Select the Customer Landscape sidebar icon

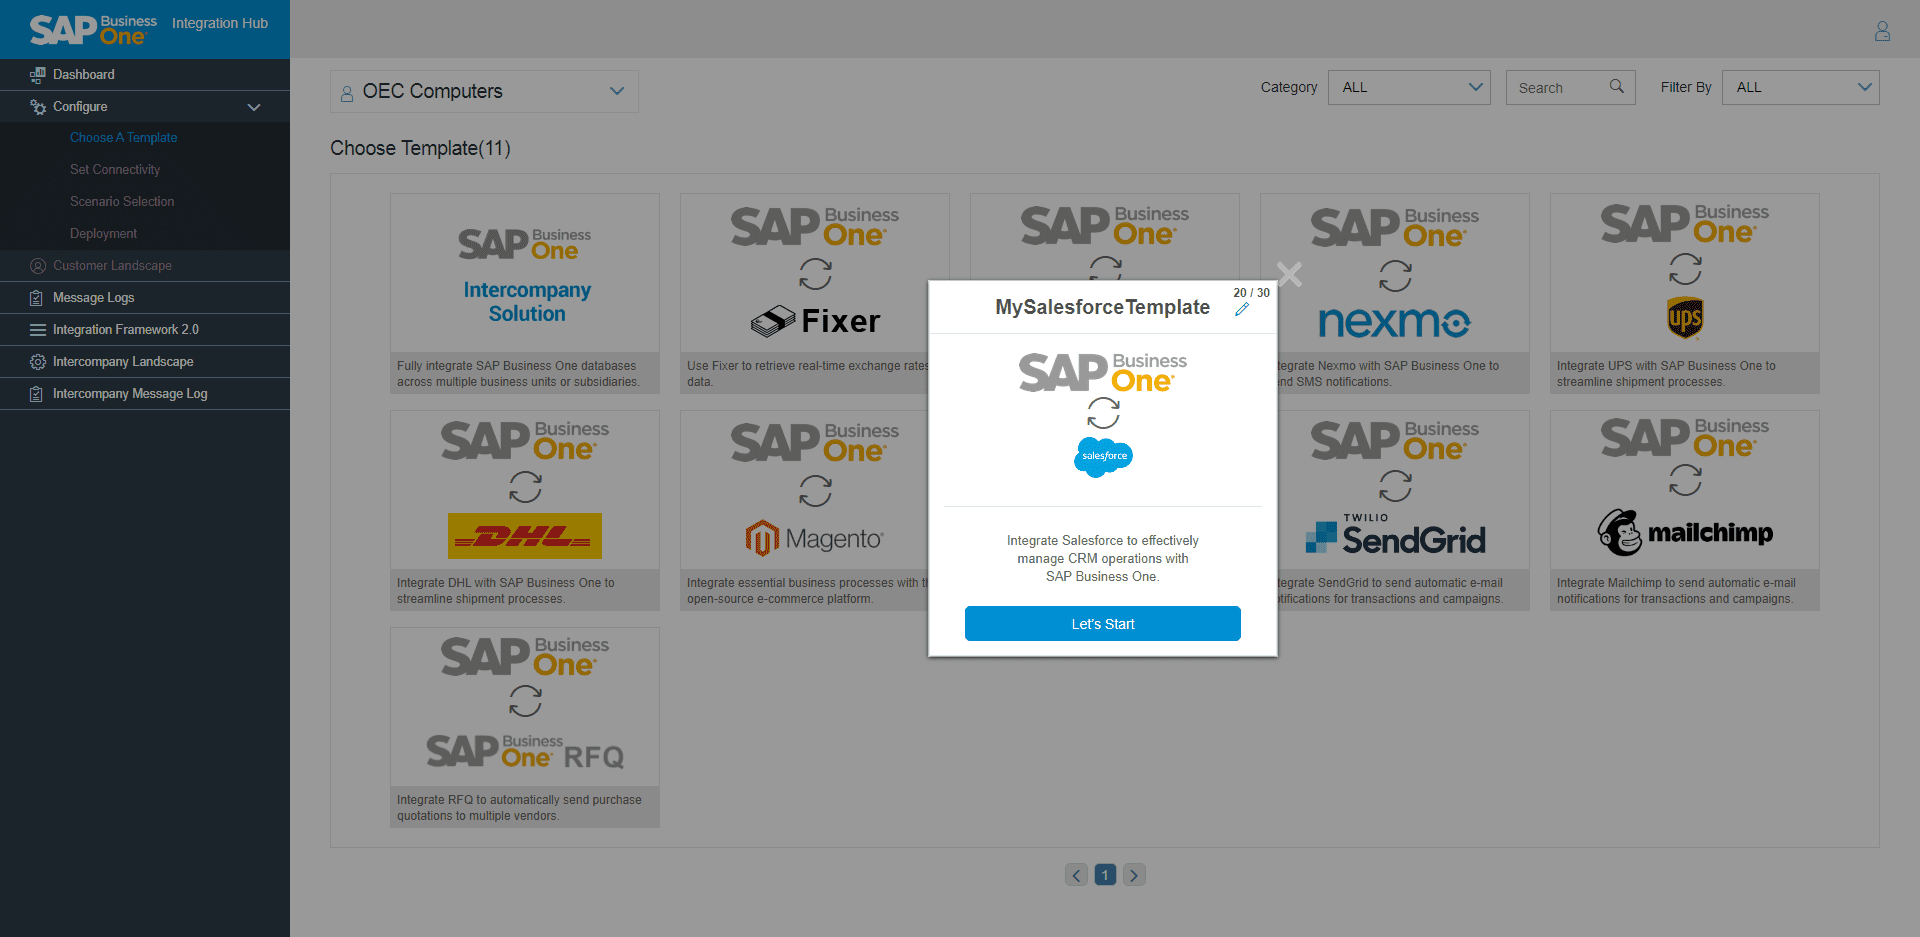[x=38, y=265]
